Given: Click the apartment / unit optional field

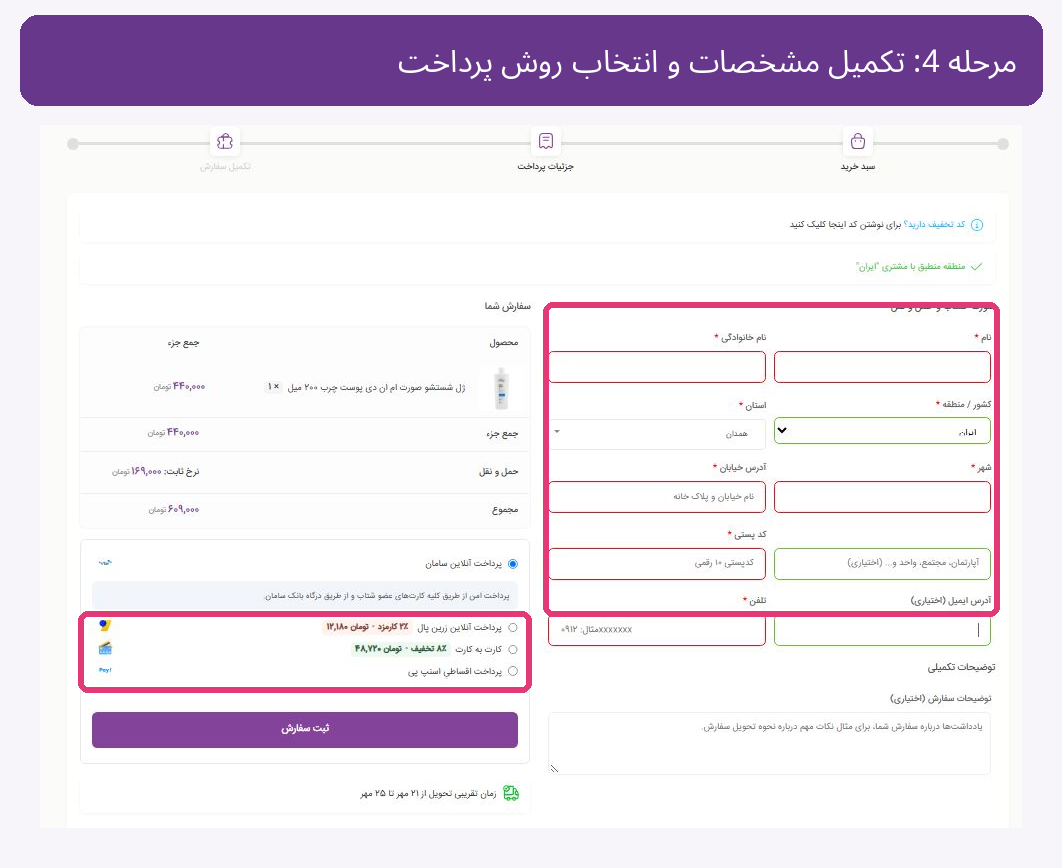Looking at the screenshot, I should [882, 563].
